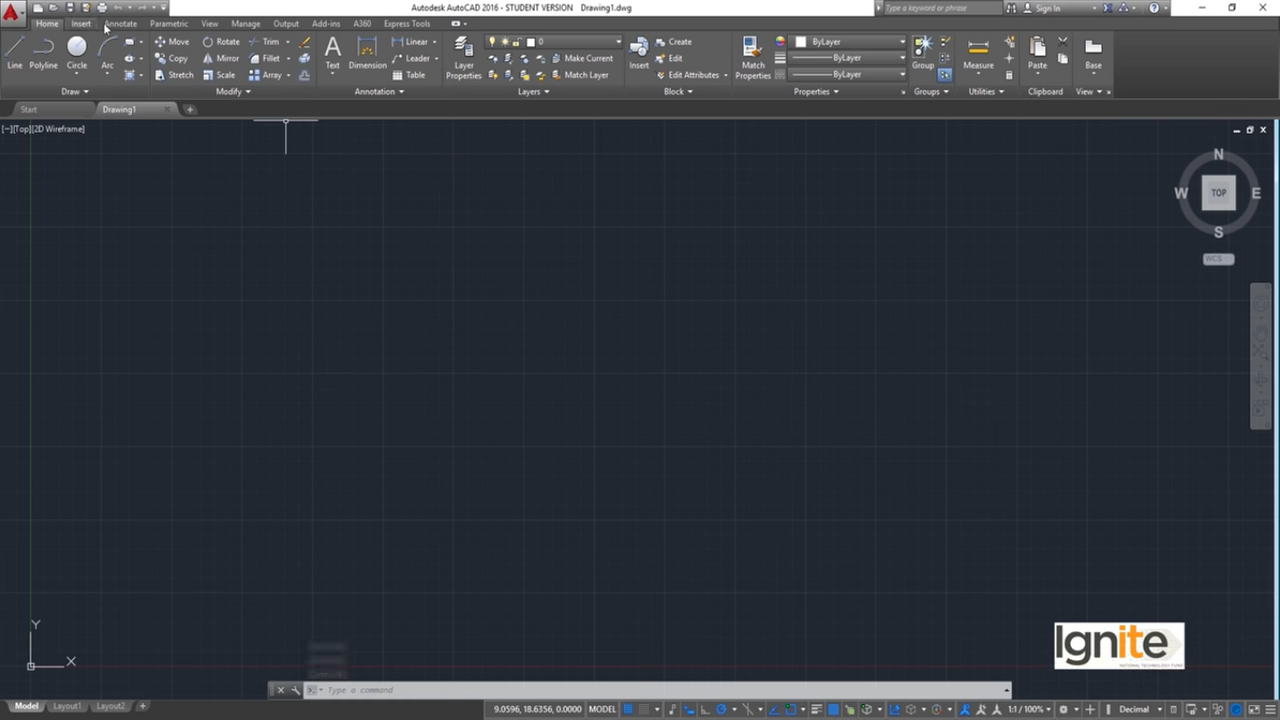Viewport: 1280px width, 720px height.
Task: Select the Text tool
Action: click(333, 53)
